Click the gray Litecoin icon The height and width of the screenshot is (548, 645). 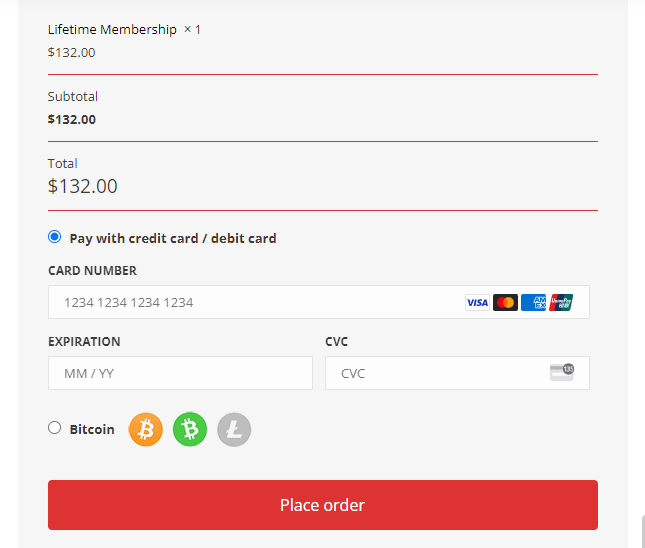coord(234,429)
